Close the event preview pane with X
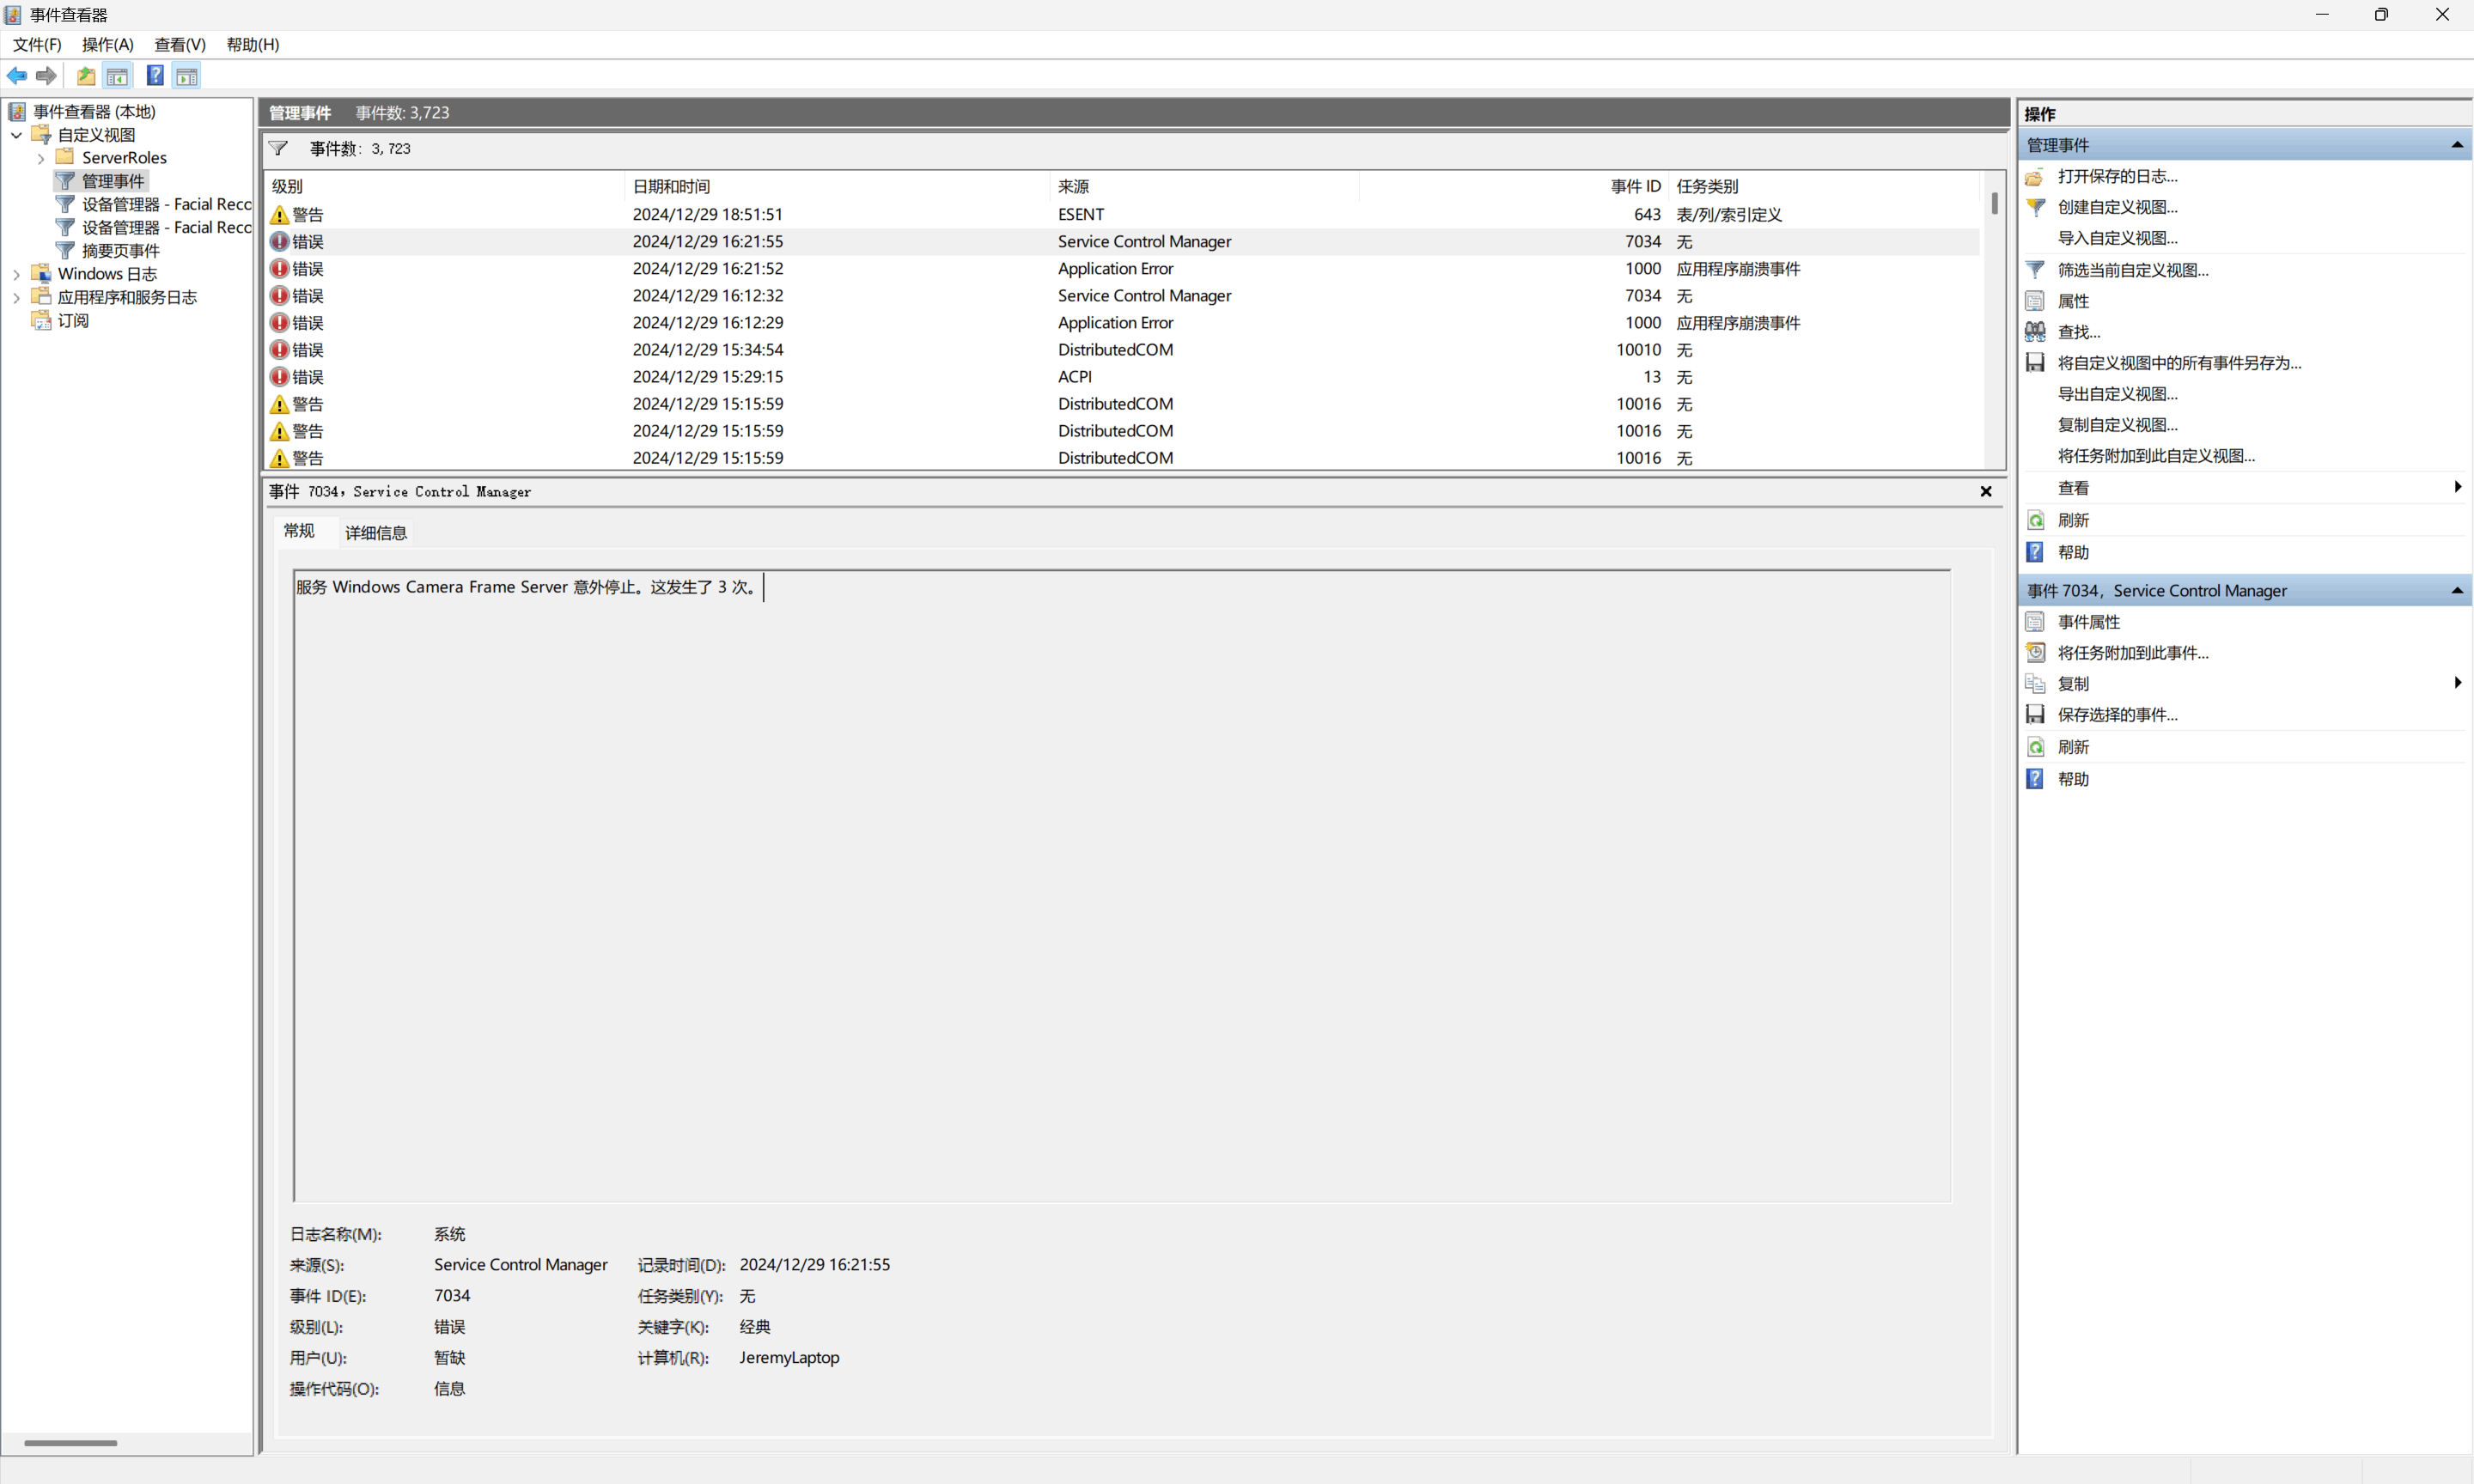This screenshot has width=2474, height=1484. coord(1986,491)
